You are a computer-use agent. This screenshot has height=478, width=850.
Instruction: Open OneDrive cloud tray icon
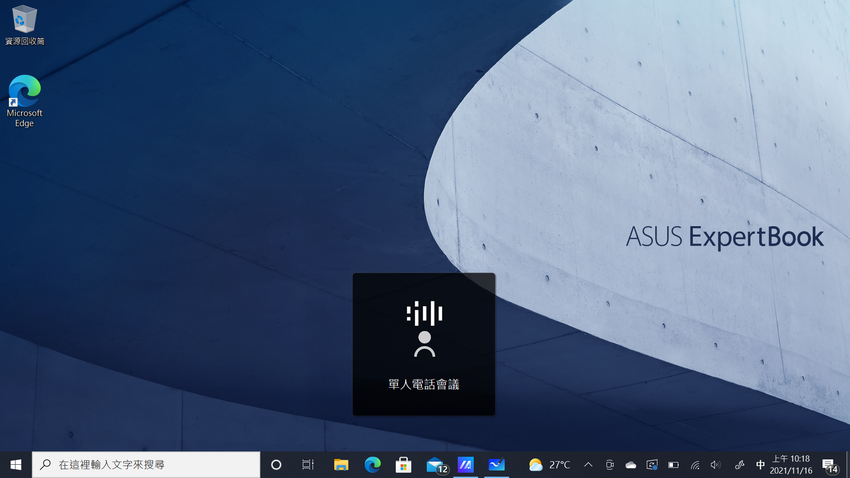coord(630,464)
